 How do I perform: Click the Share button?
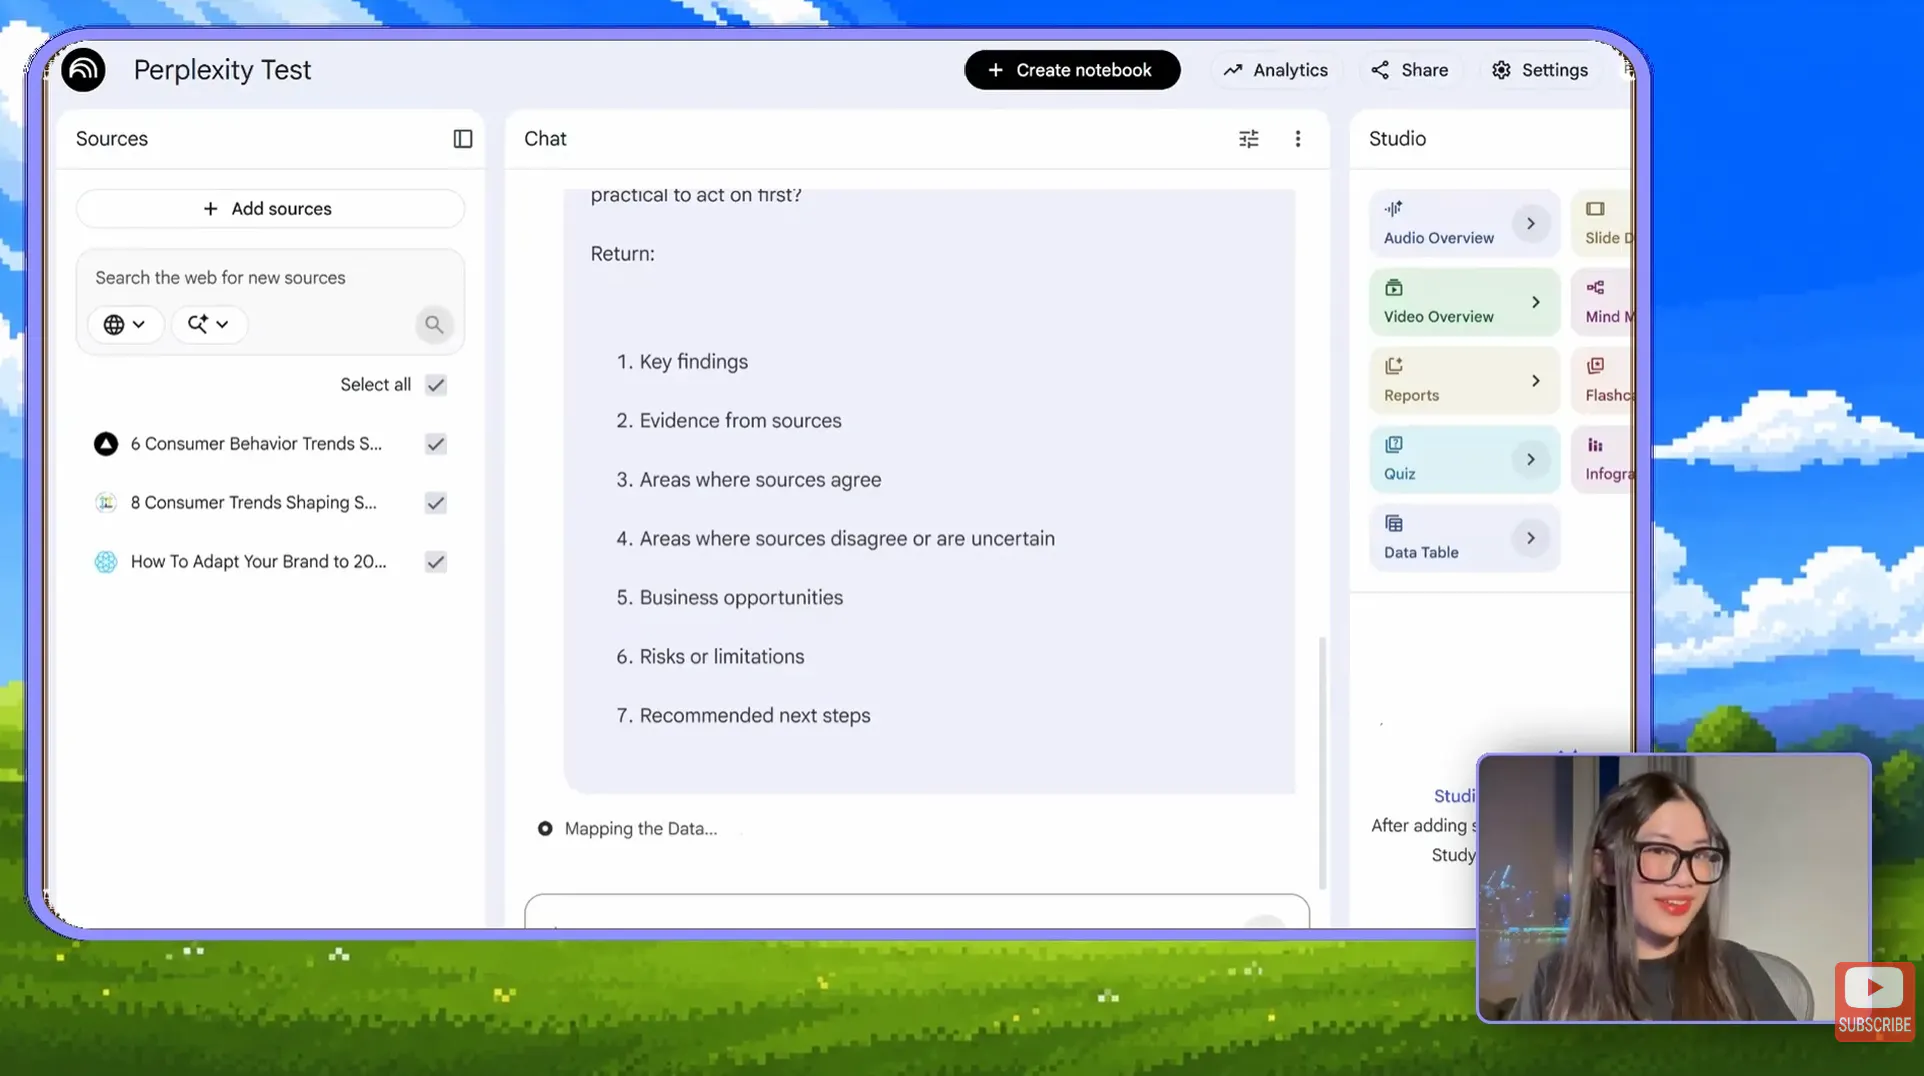[1409, 70]
